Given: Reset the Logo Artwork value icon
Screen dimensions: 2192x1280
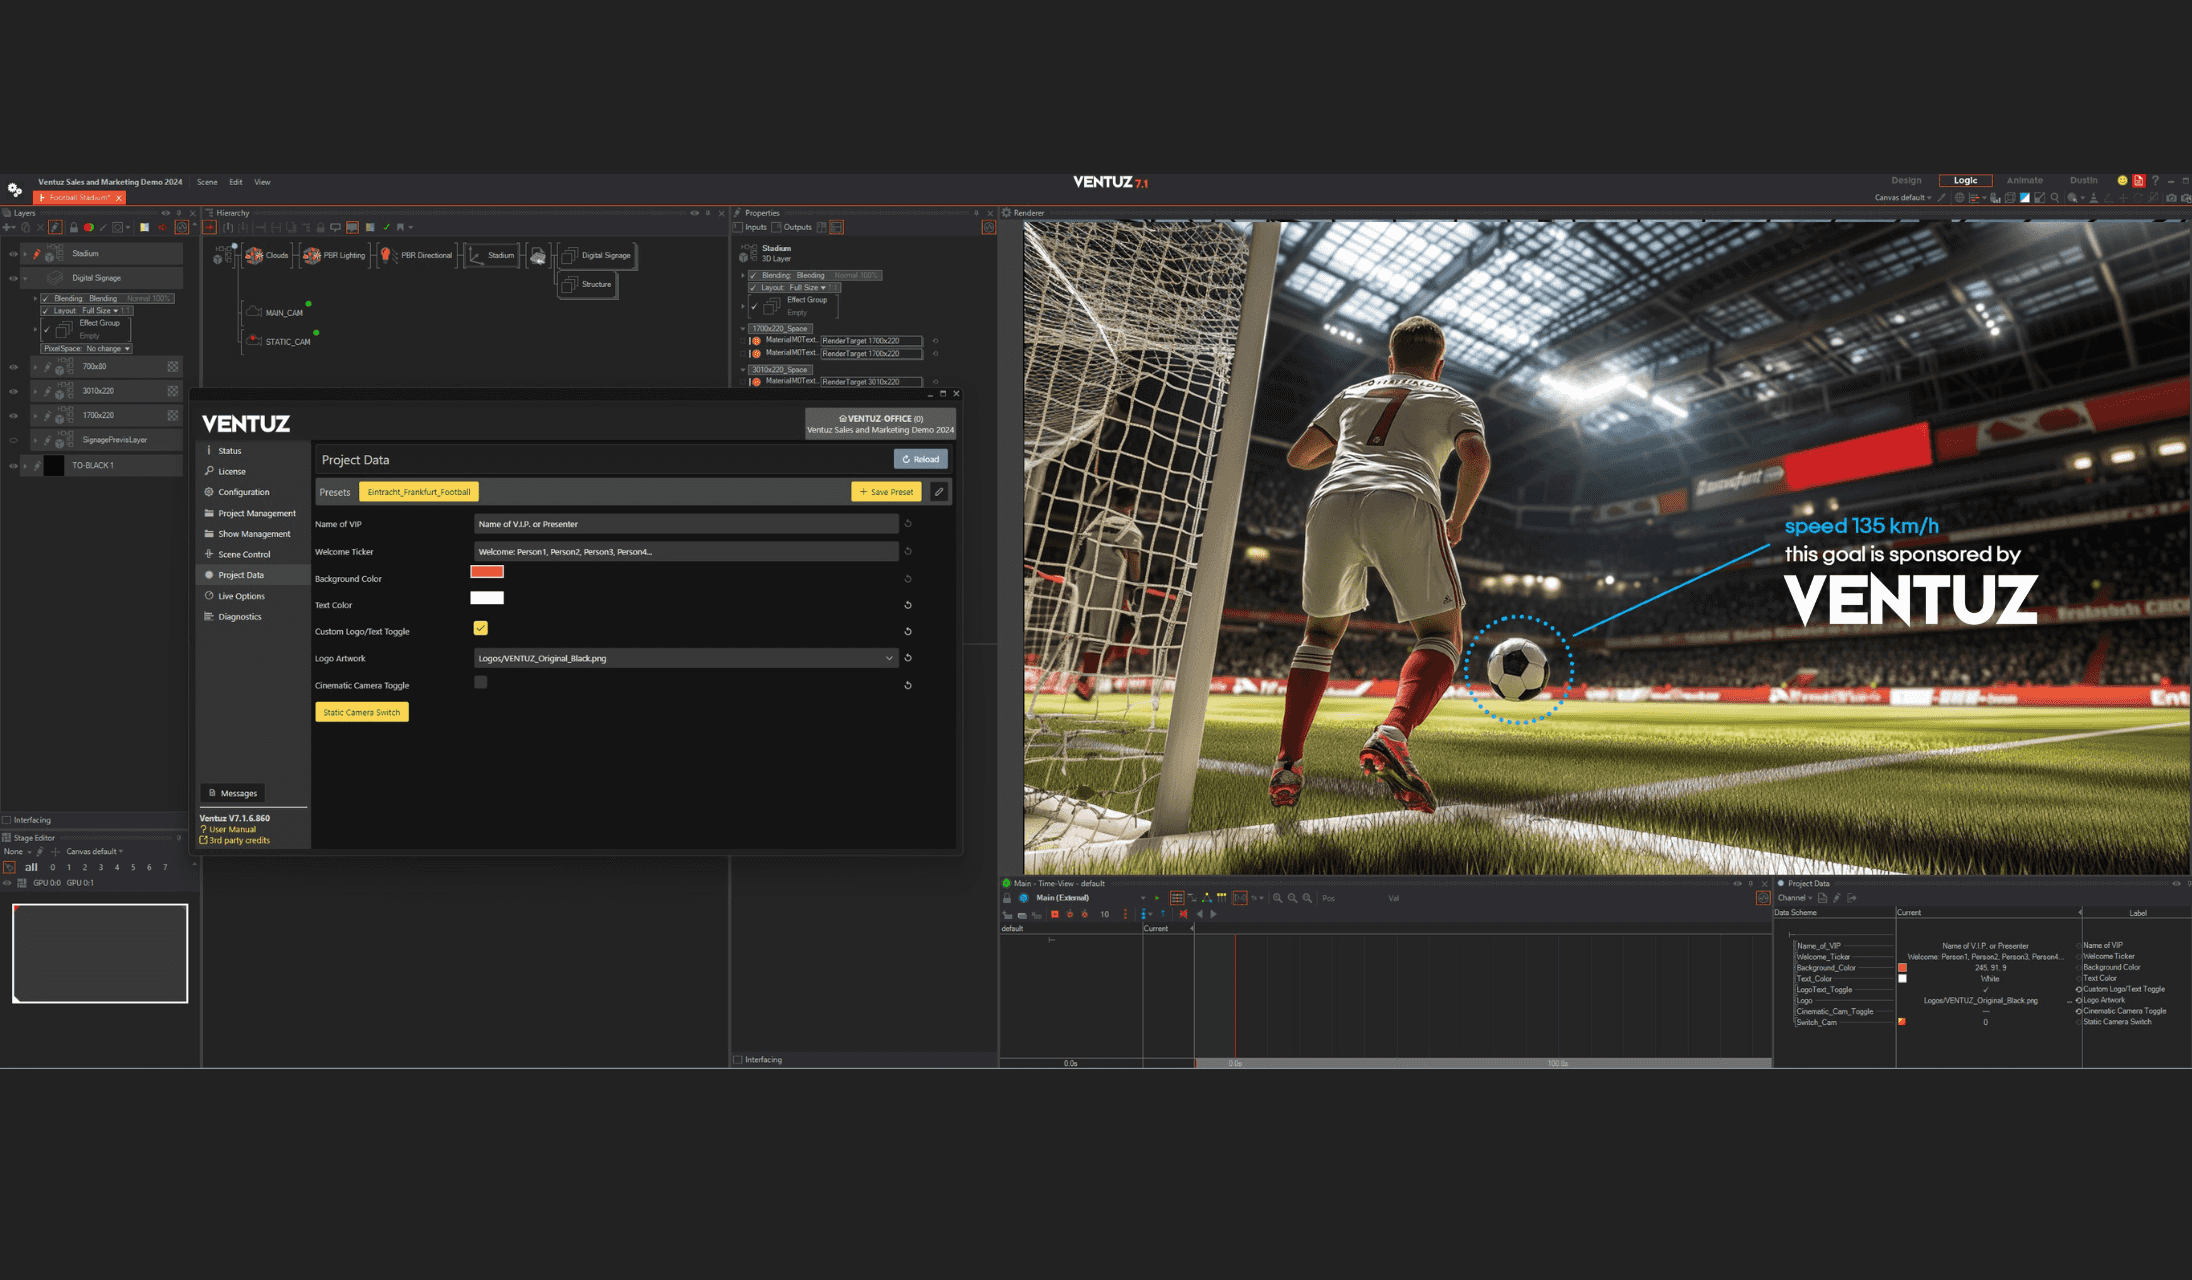Looking at the screenshot, I should point(908,658).
